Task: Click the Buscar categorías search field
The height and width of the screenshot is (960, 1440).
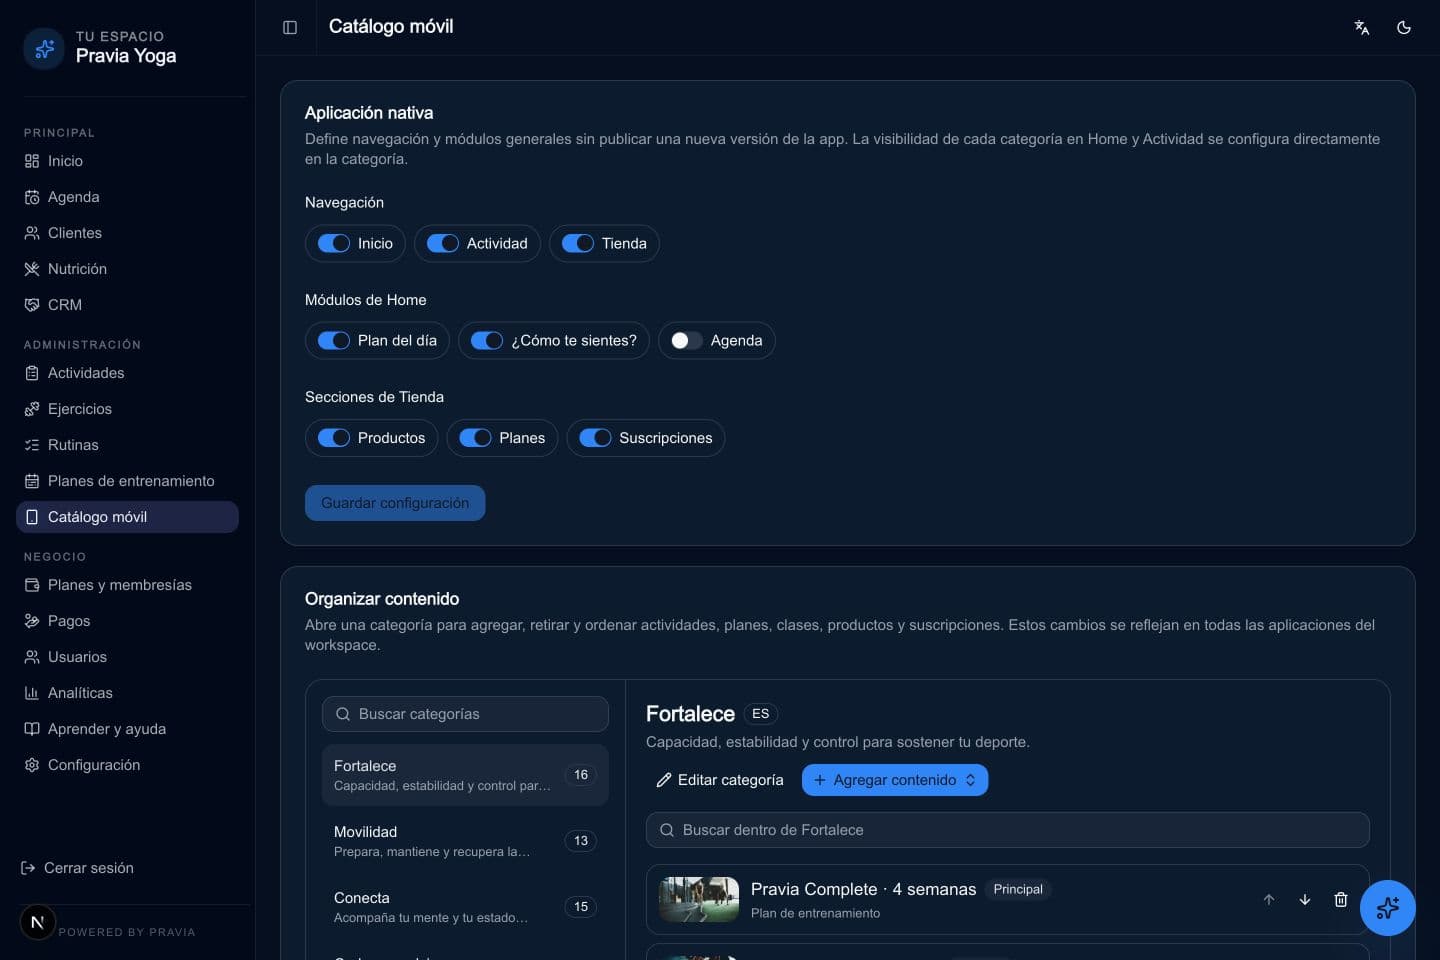Action: tap(465, 714)
